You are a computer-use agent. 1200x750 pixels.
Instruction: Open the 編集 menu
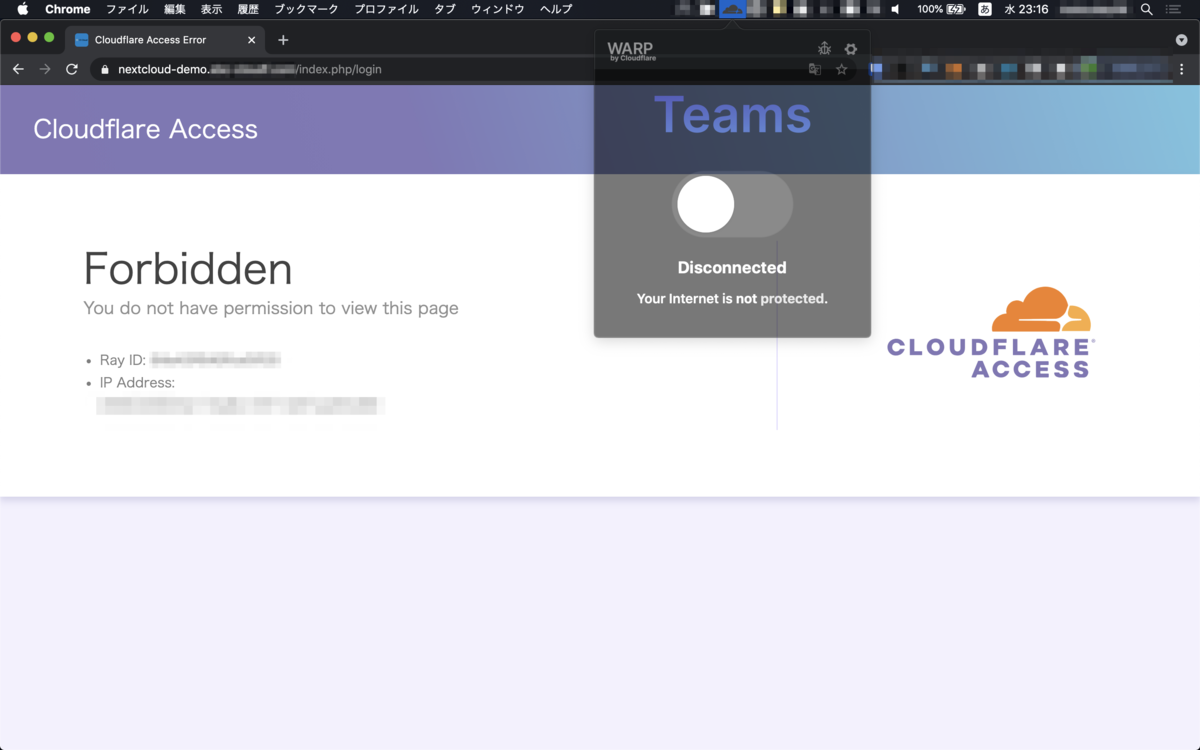click(x=175, y=9)
